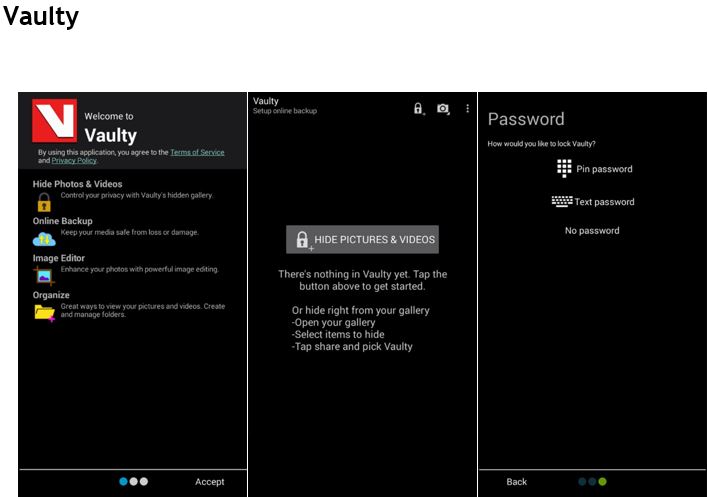Tap the green page indicator dot on Password screen
This screenshot has width=708, height=497.
602,482
